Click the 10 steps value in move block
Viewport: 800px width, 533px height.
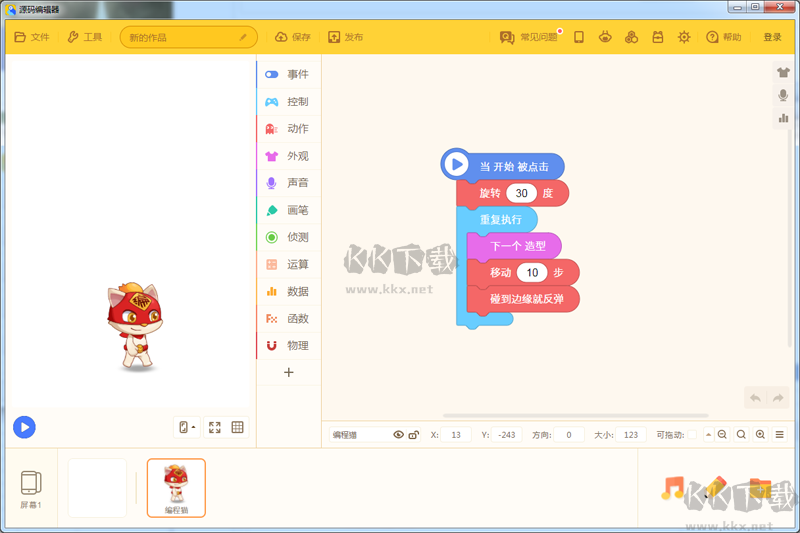532,273
